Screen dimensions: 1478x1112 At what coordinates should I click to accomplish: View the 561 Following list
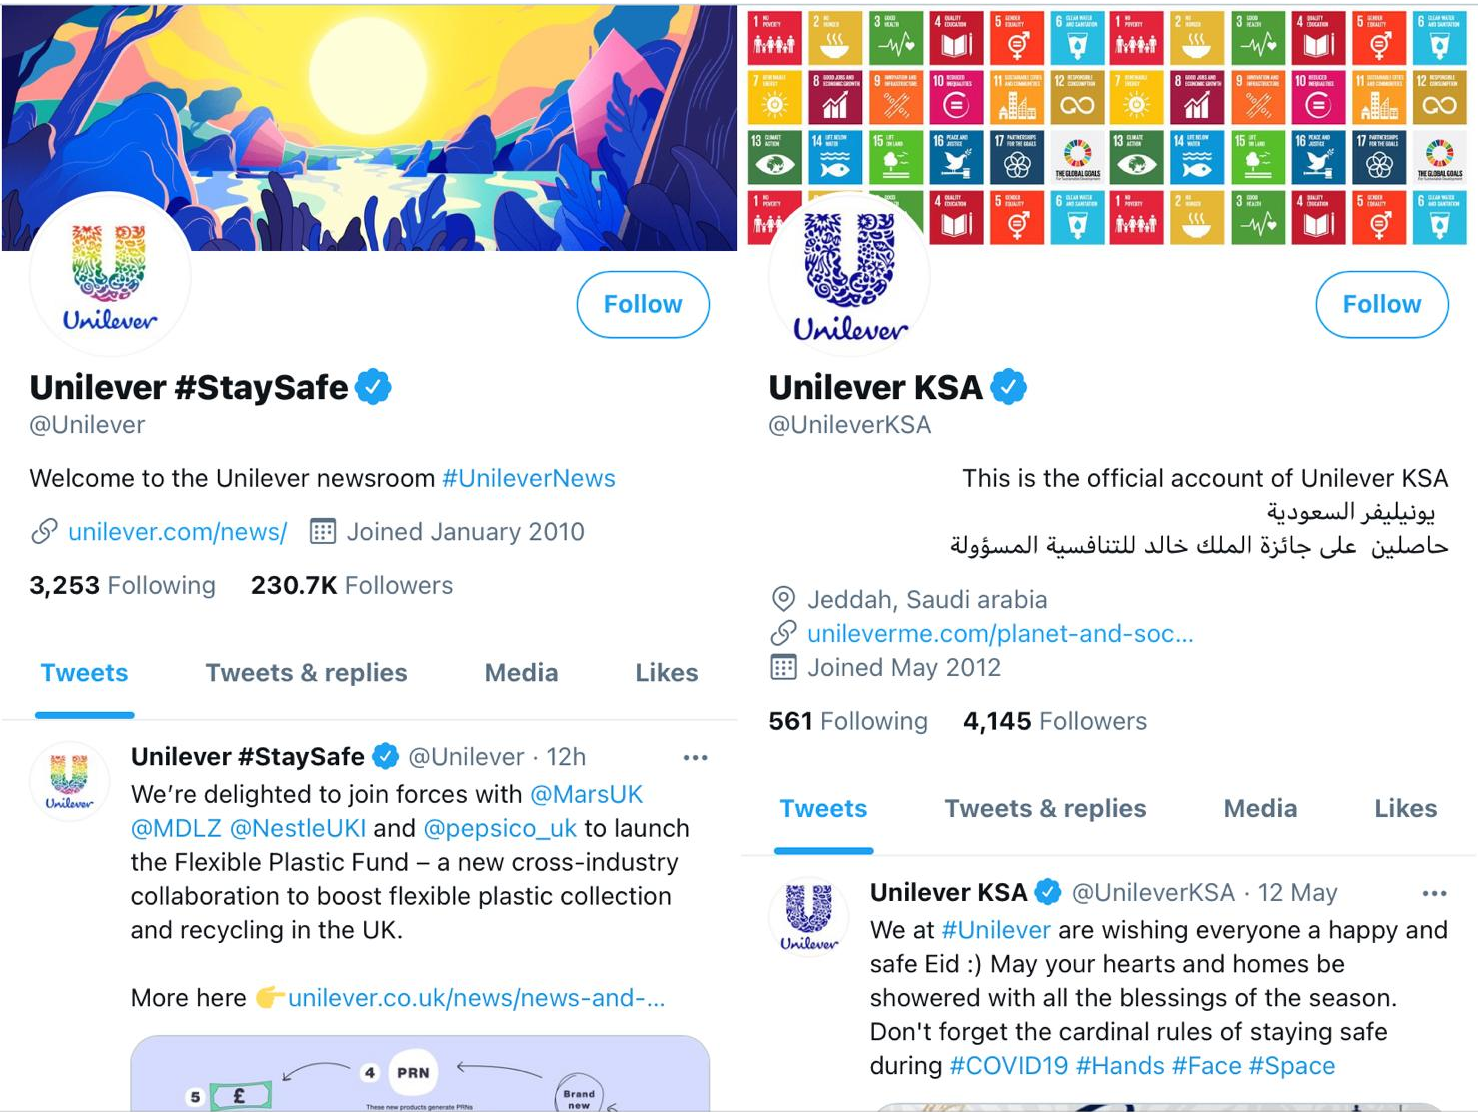(848, 722)
